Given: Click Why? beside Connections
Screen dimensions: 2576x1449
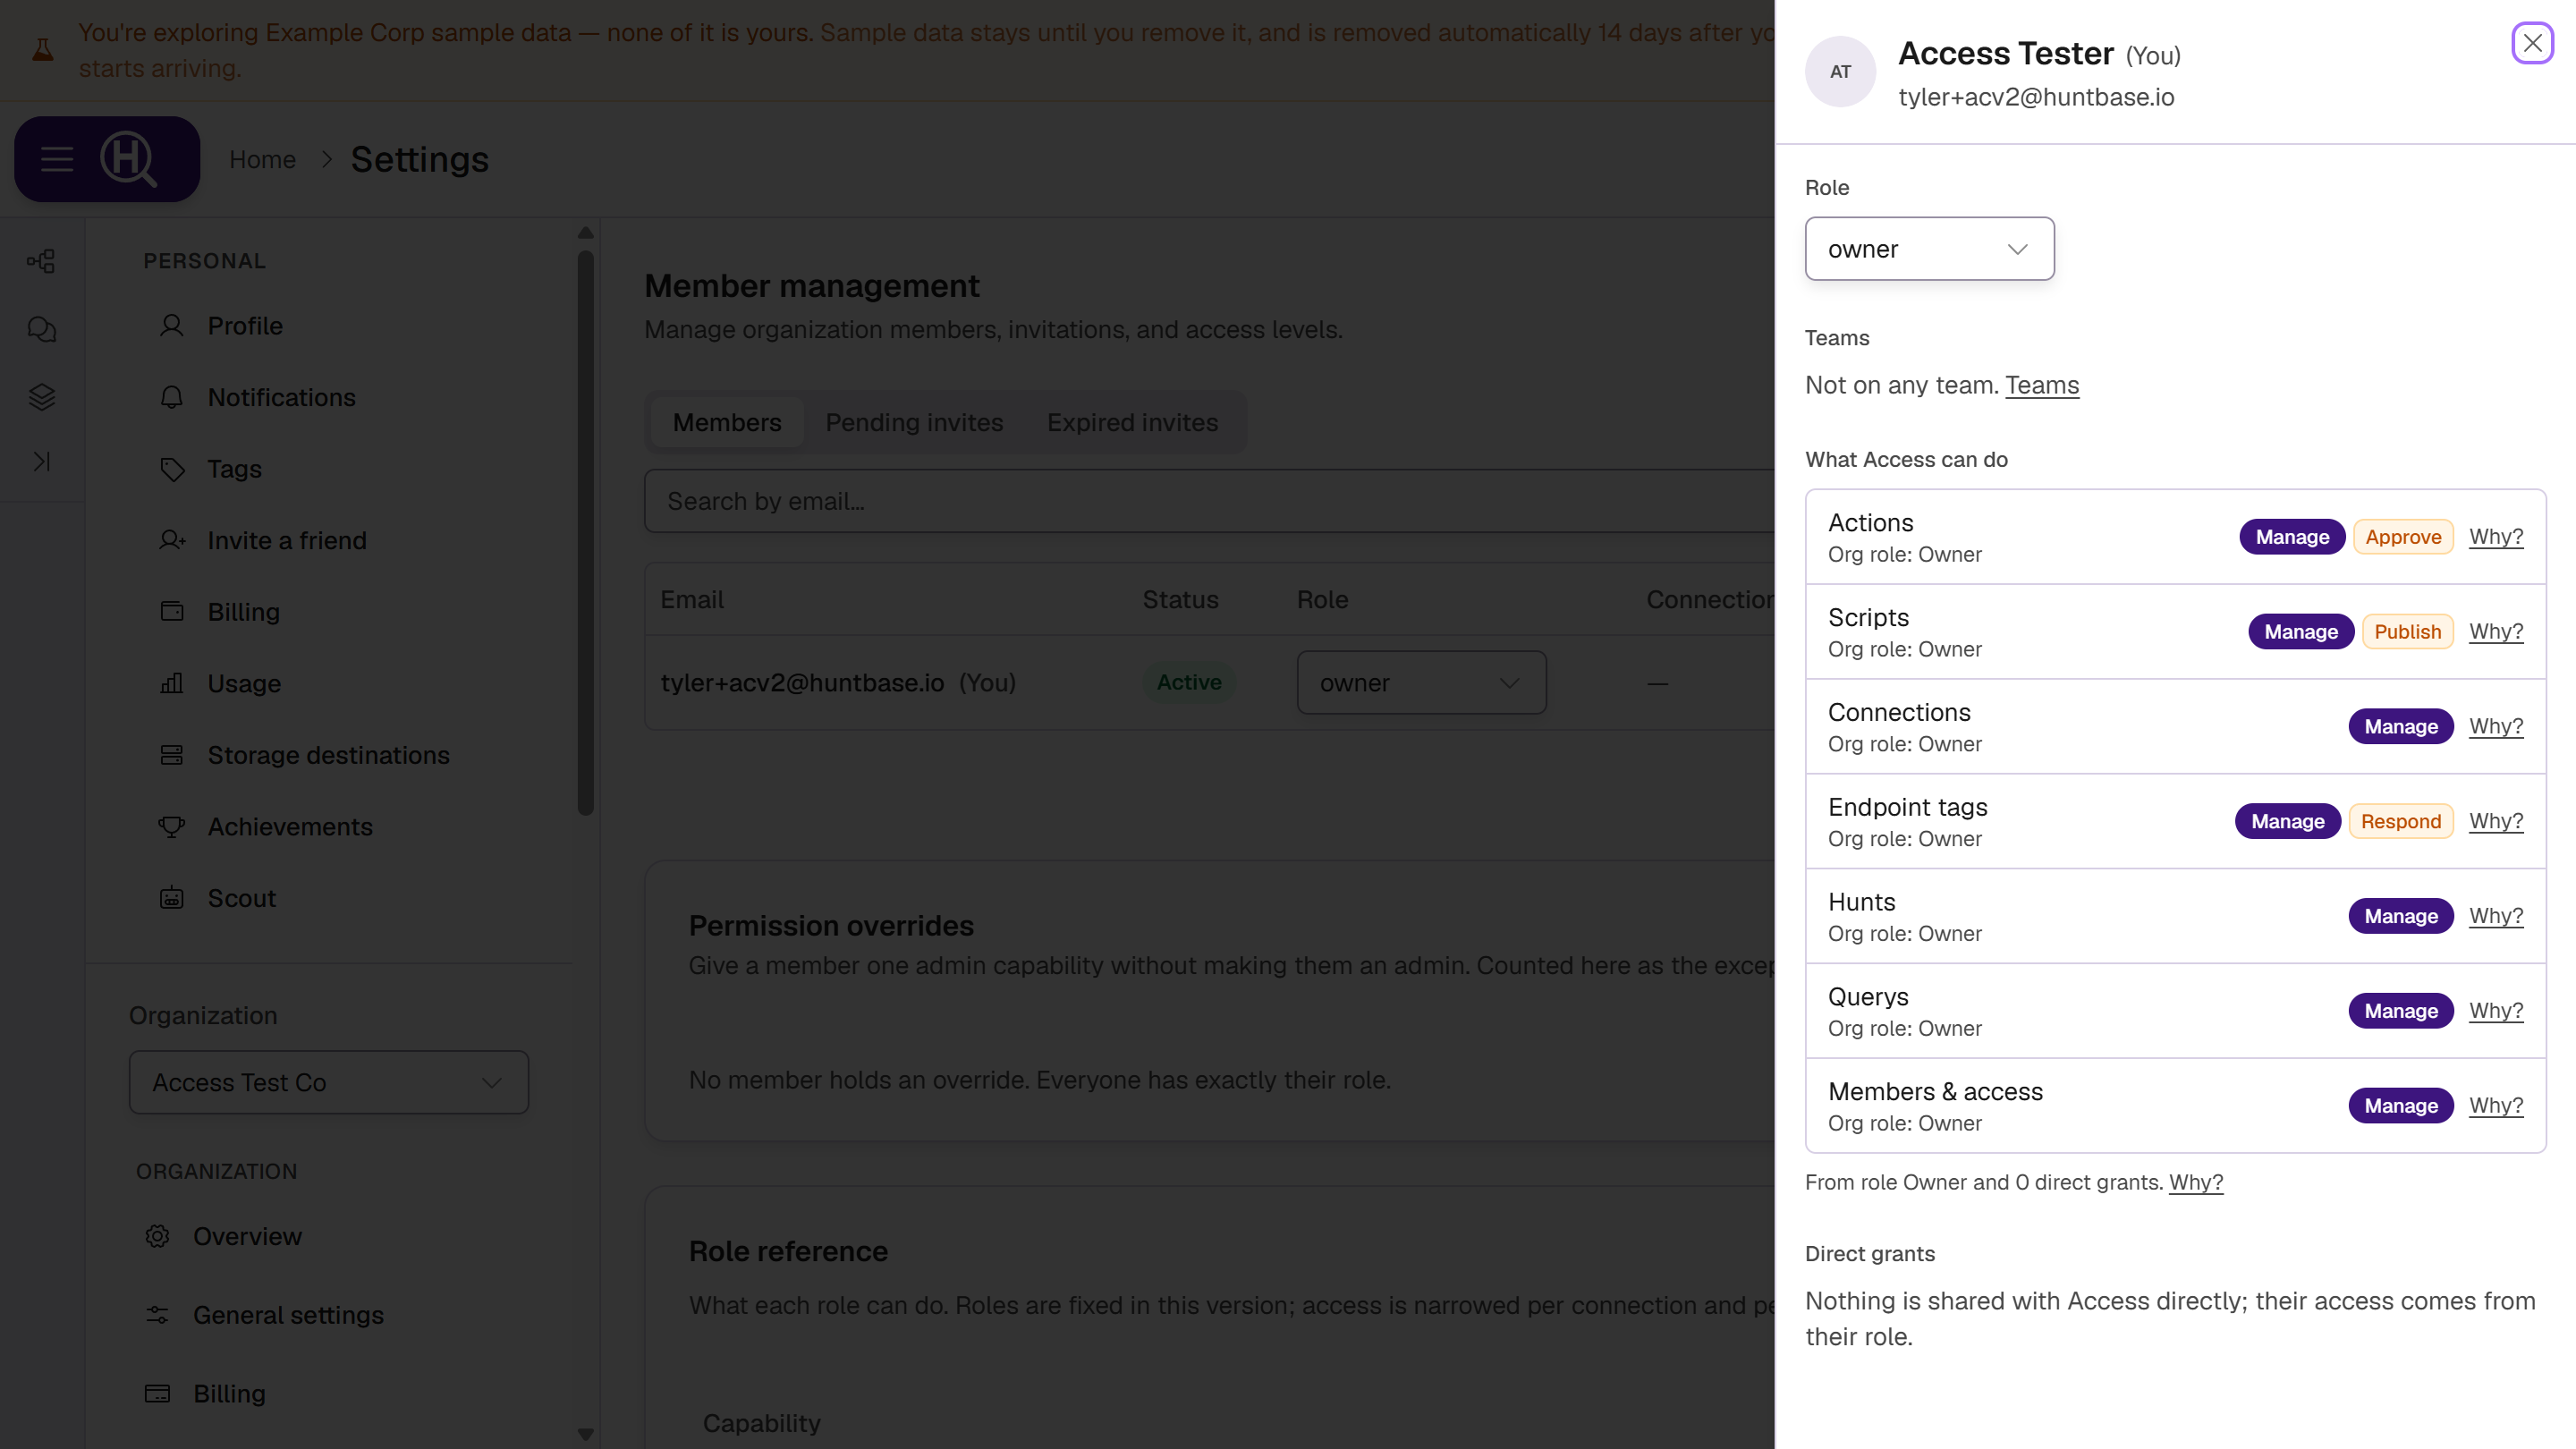Looking at the screenshot, I should click(2496, 727).
